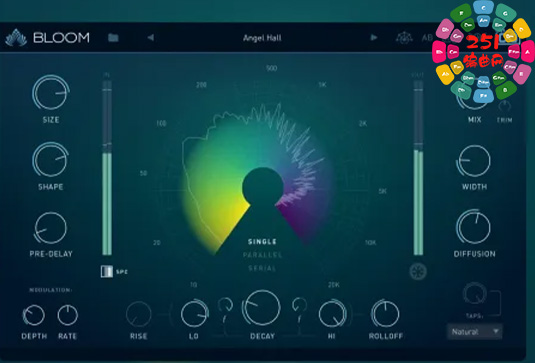Load the previous preset arrow

(x=150, y=38)
